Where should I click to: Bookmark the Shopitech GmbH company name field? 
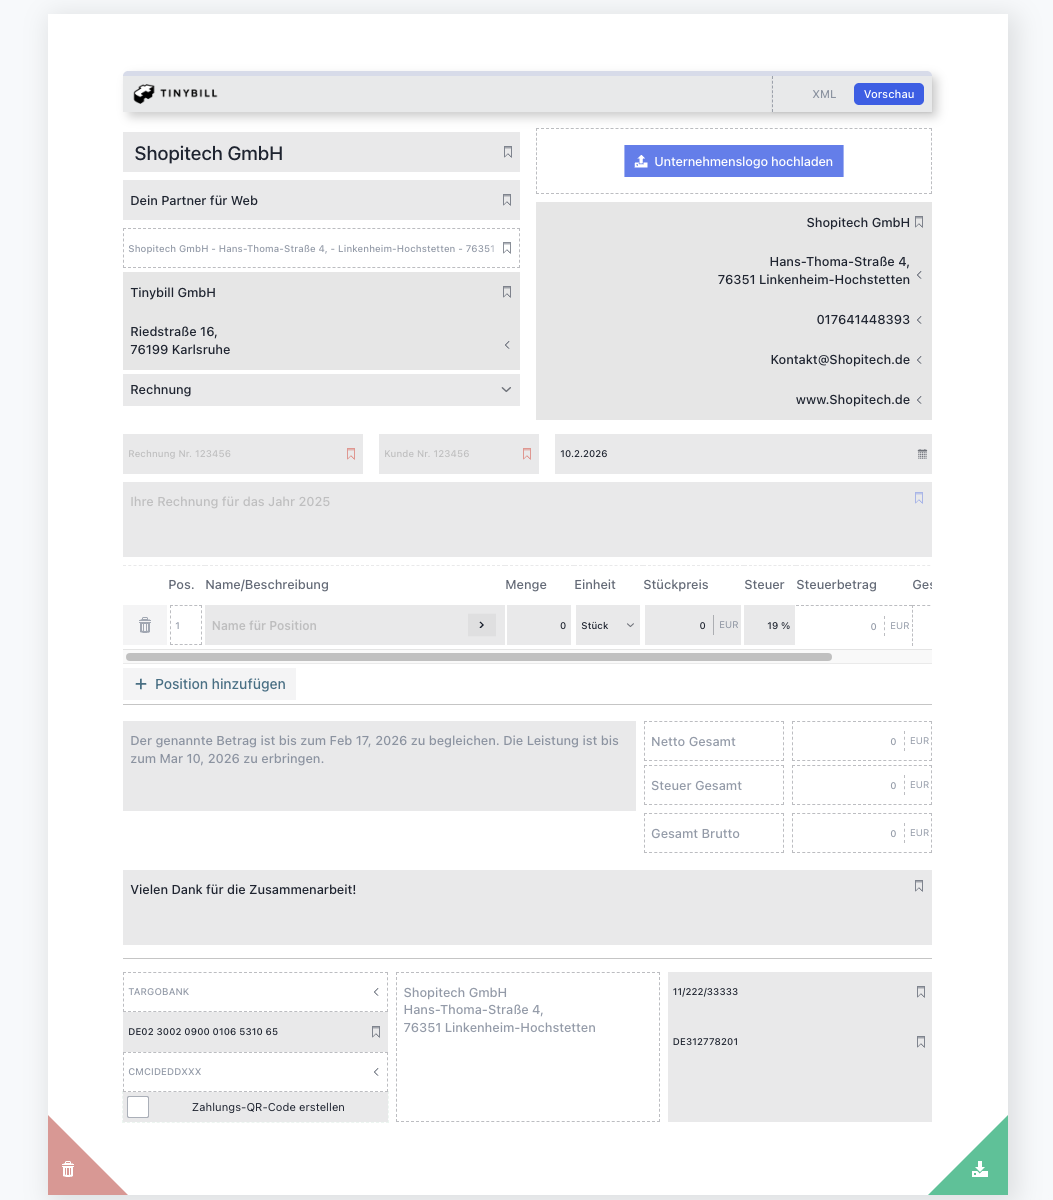pos(507,152)
